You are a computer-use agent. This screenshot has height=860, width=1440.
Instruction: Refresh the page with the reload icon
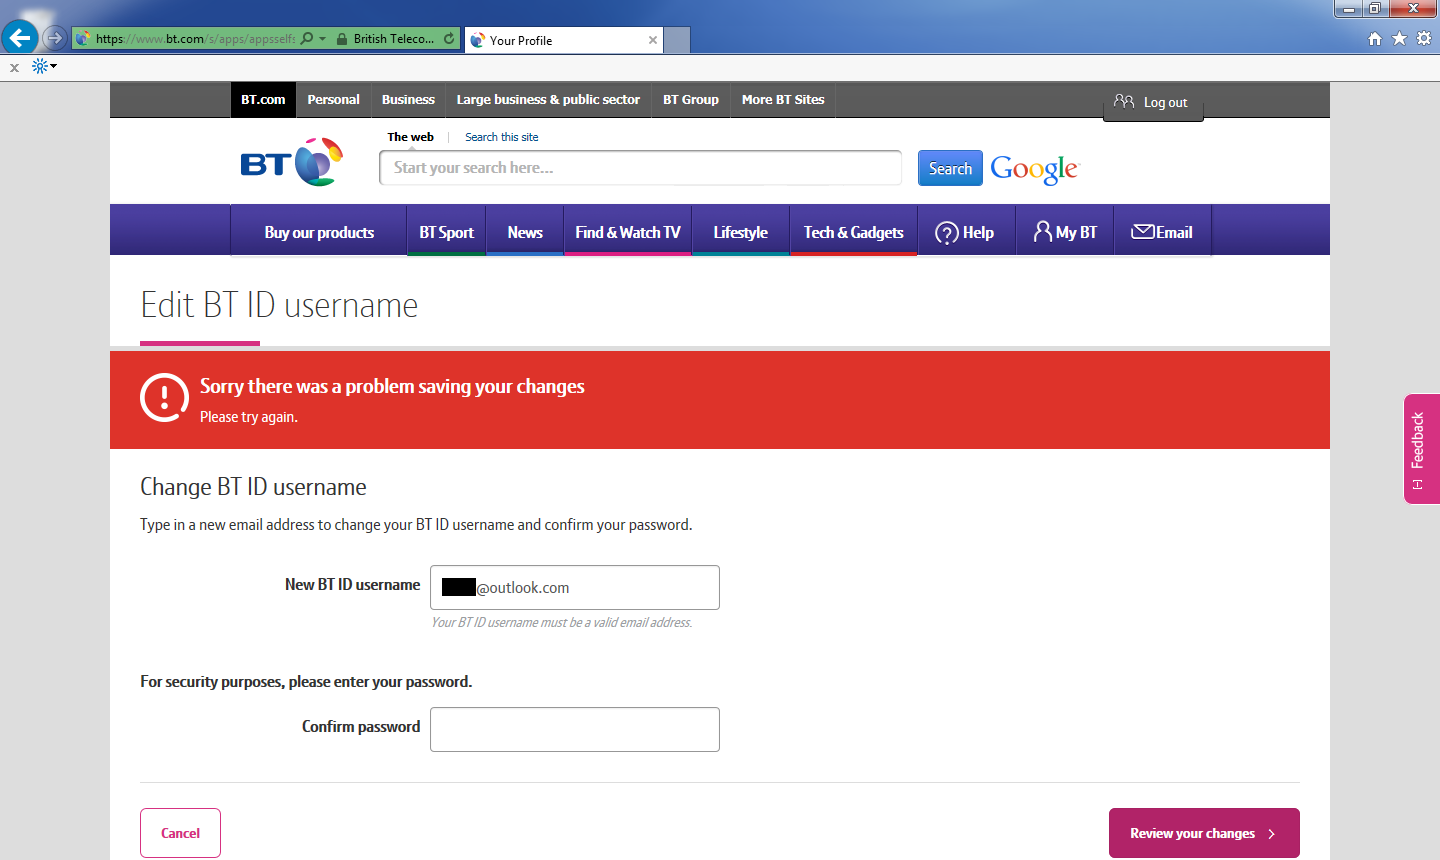point(447,37)
